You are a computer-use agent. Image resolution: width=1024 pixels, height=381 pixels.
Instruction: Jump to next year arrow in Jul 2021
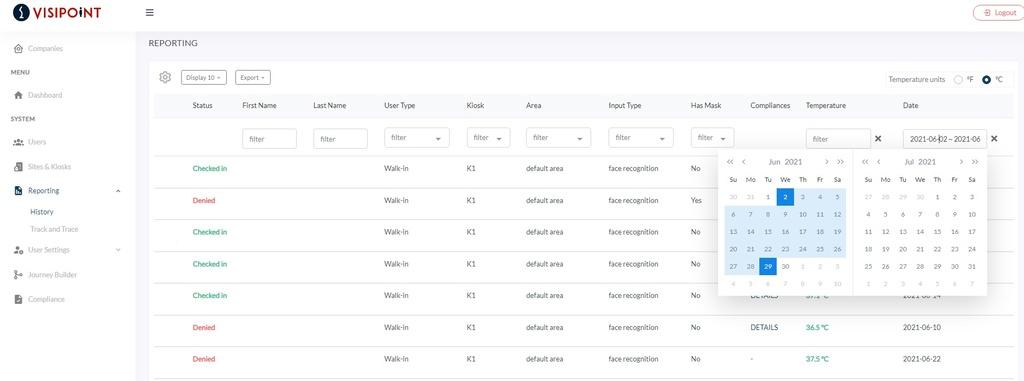click(x=975, y=162)
